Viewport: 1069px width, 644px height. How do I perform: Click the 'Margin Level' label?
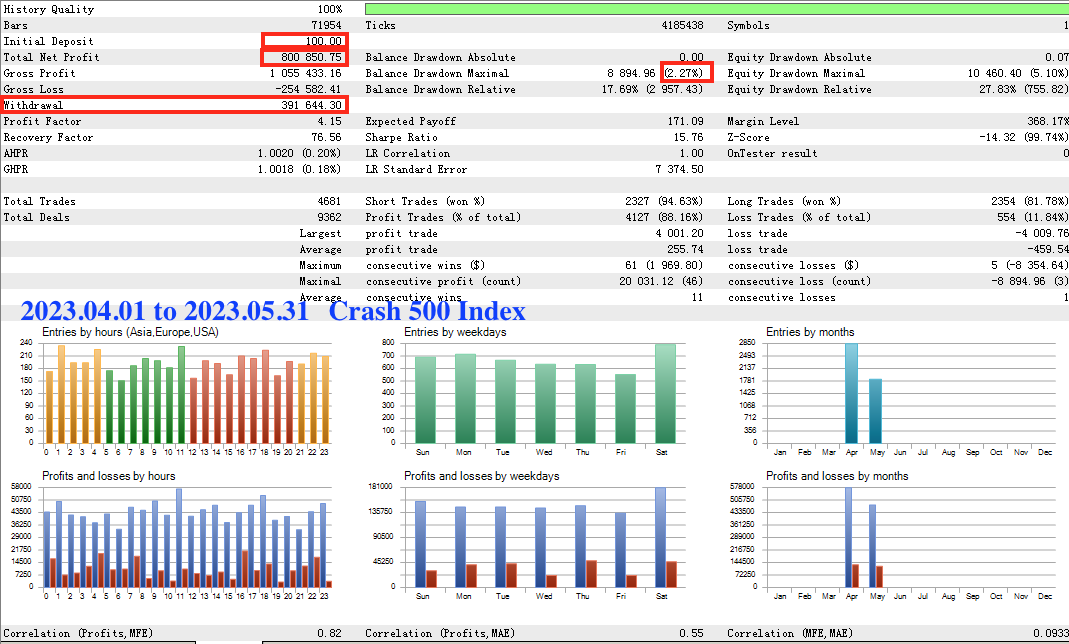[763, 121]
